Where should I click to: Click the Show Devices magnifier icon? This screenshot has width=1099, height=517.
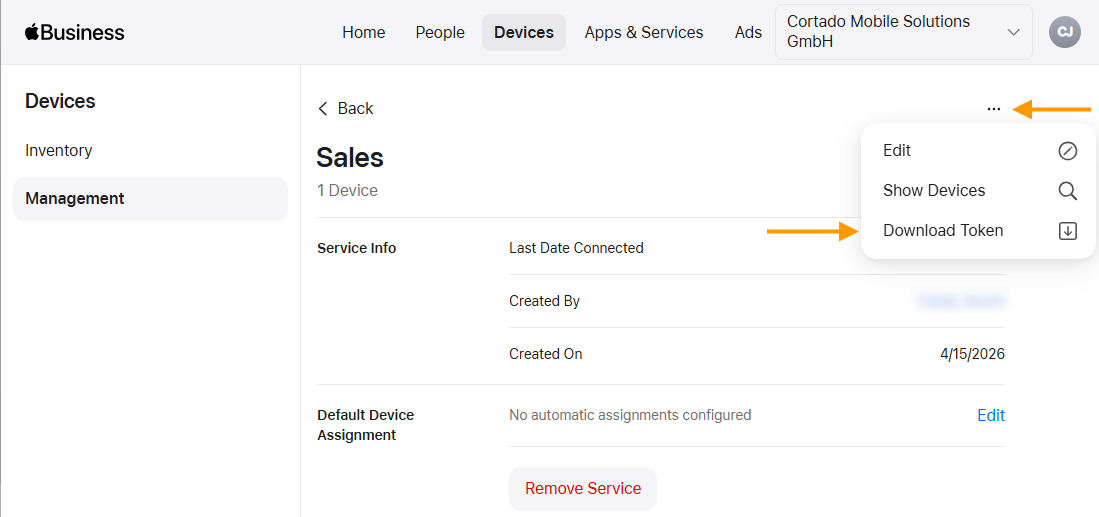tap(1067, 191)
